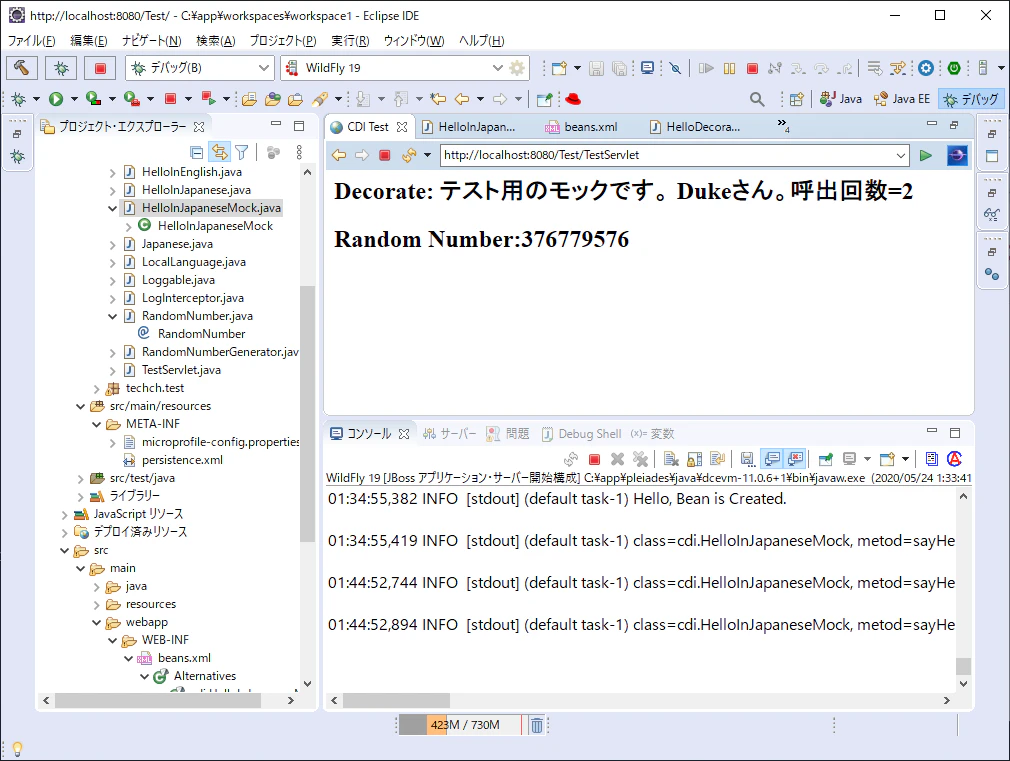This screenshot has height=761, width=1010.
Task: Select LogInterceptor.java in the tree
Action: [x=193, y=298]
